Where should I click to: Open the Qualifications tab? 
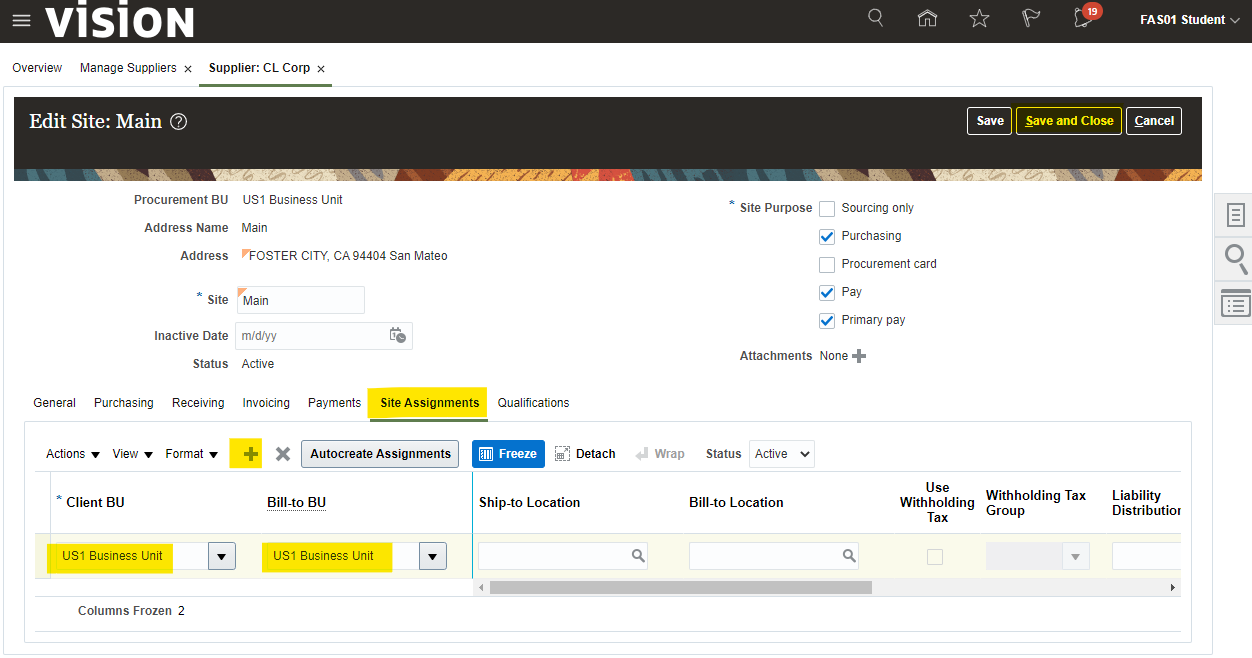pyautogui.click(x=533, y=403)
